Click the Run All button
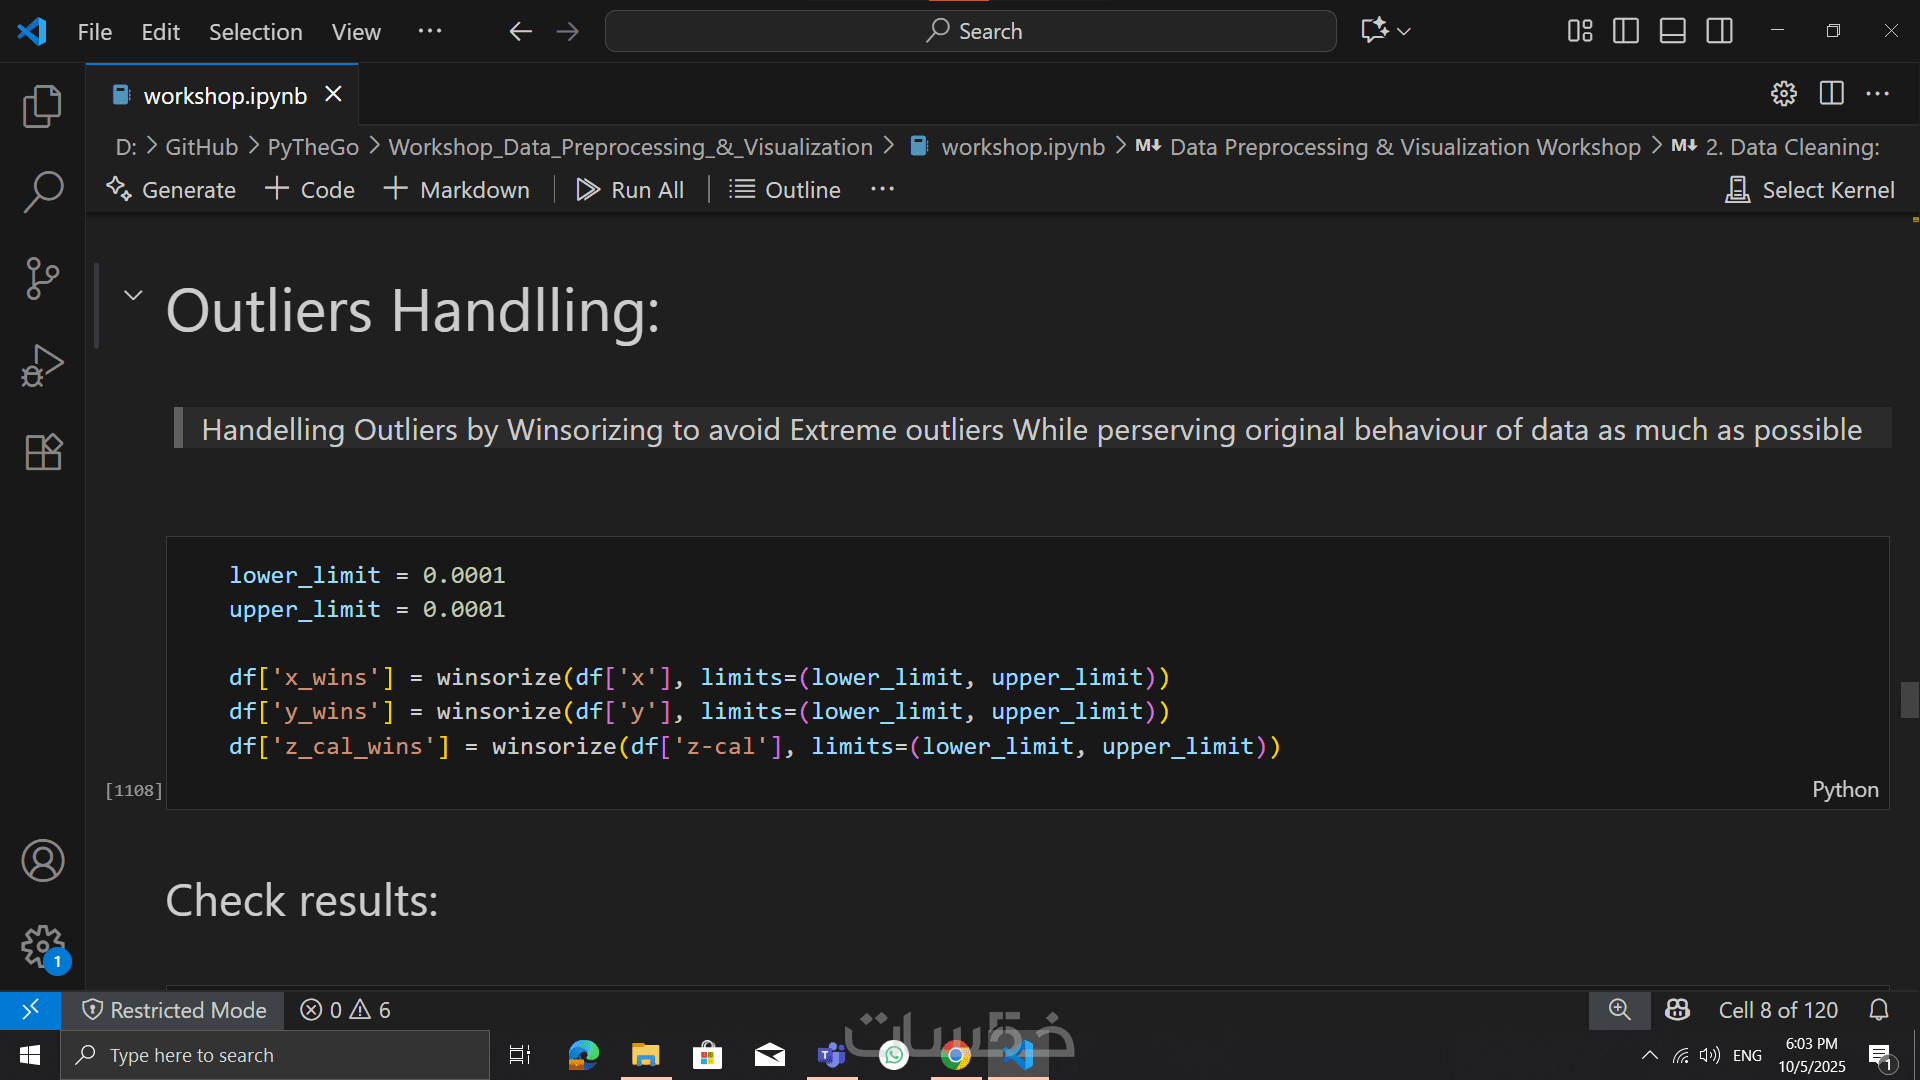The image size is (1920, 1080). click(630, 190)
